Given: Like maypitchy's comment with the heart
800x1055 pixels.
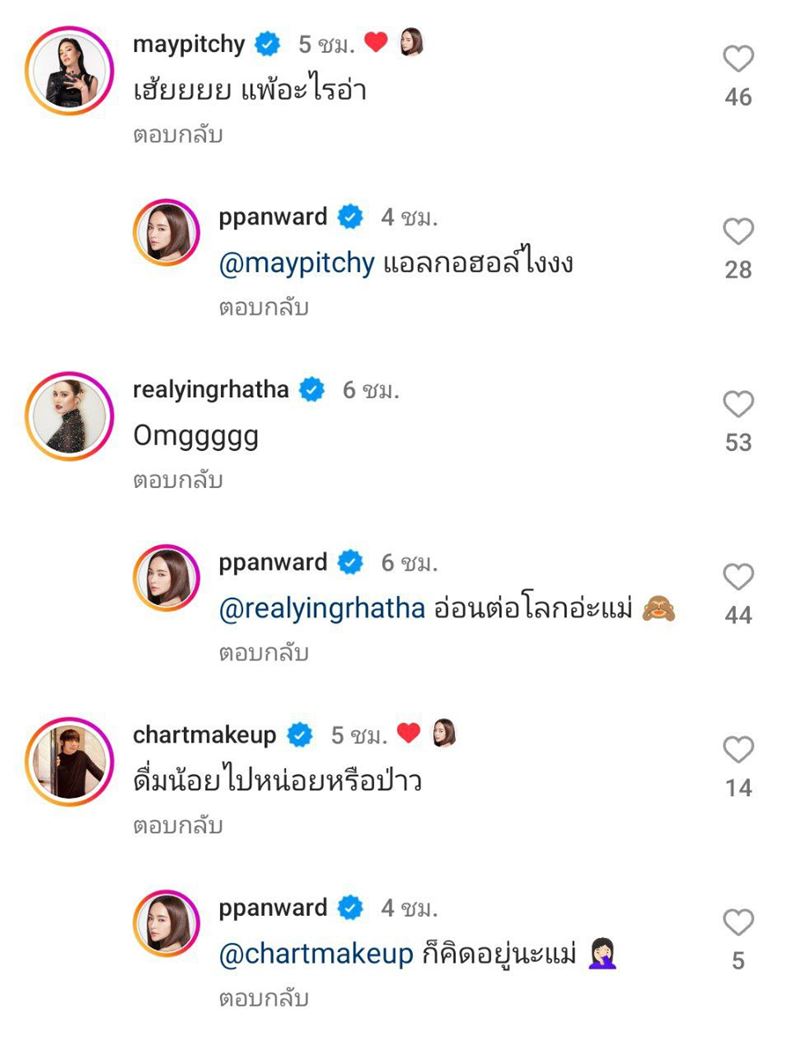Looking at the screenshot, I should 738,60.
